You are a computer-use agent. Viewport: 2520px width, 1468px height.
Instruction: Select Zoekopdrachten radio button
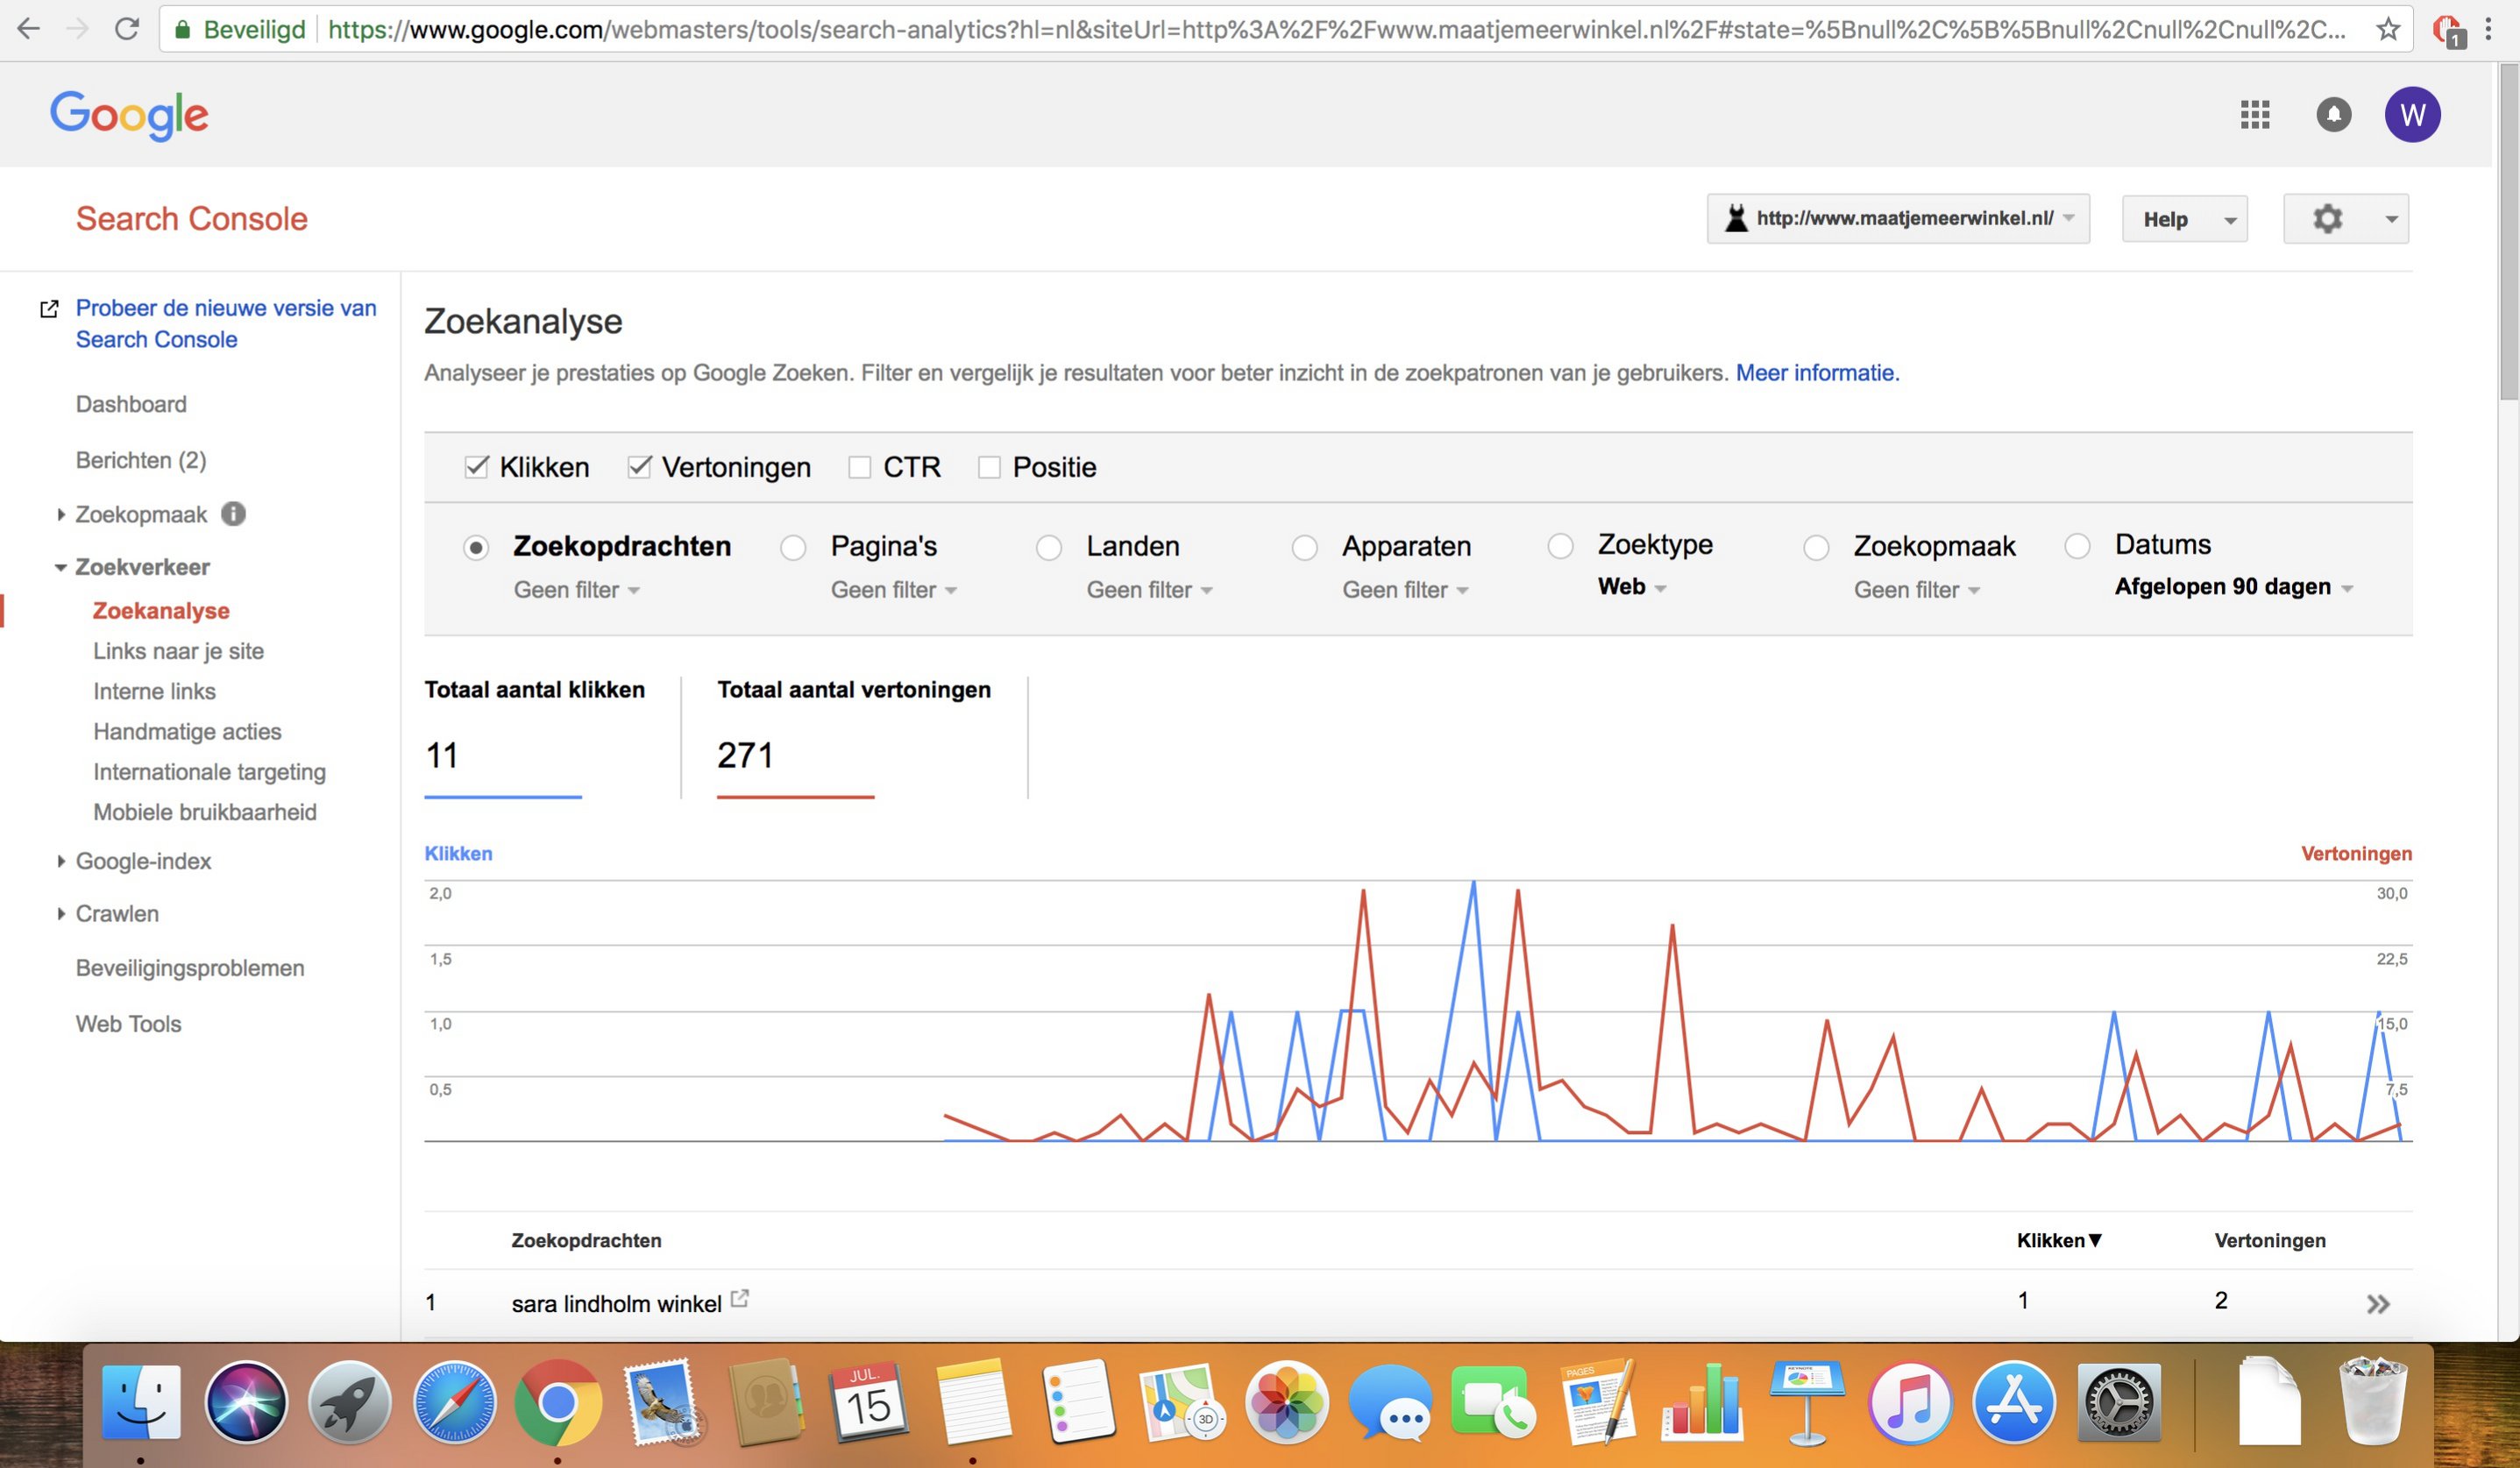coord(476,547)
